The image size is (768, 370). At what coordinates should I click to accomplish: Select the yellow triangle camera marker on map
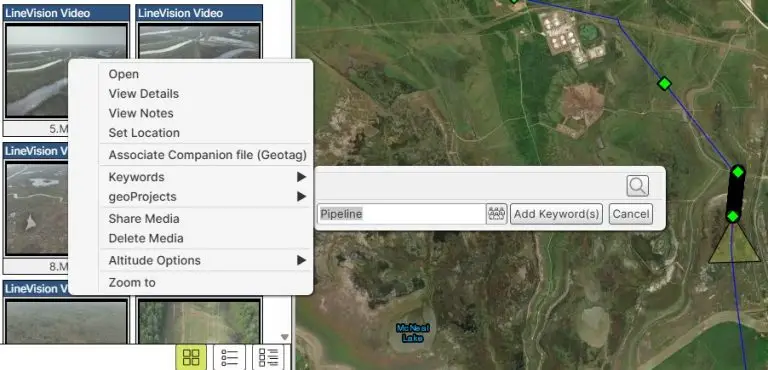coord(734,244)
